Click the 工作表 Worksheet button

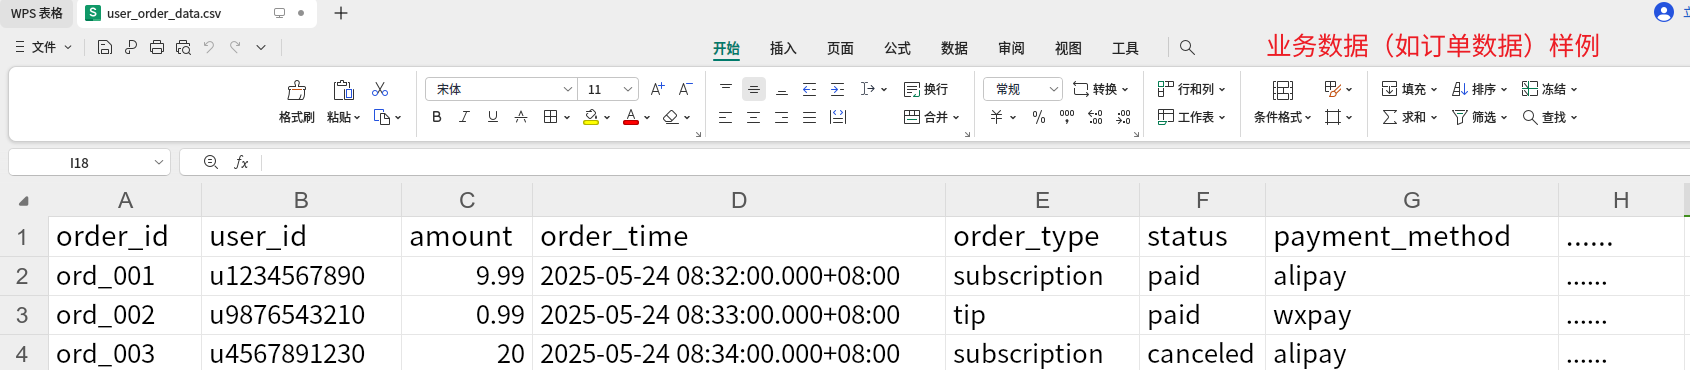click(1191, 117)
